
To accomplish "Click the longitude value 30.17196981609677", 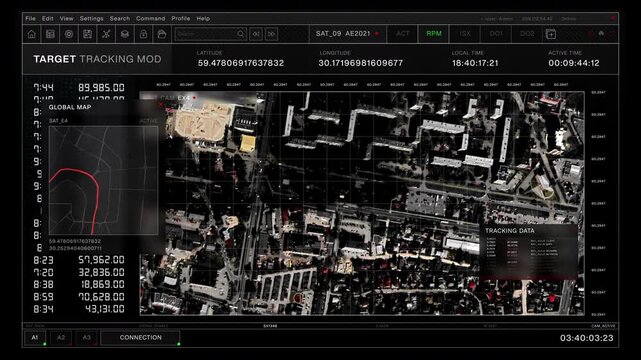I will click(x=361, y=63).
